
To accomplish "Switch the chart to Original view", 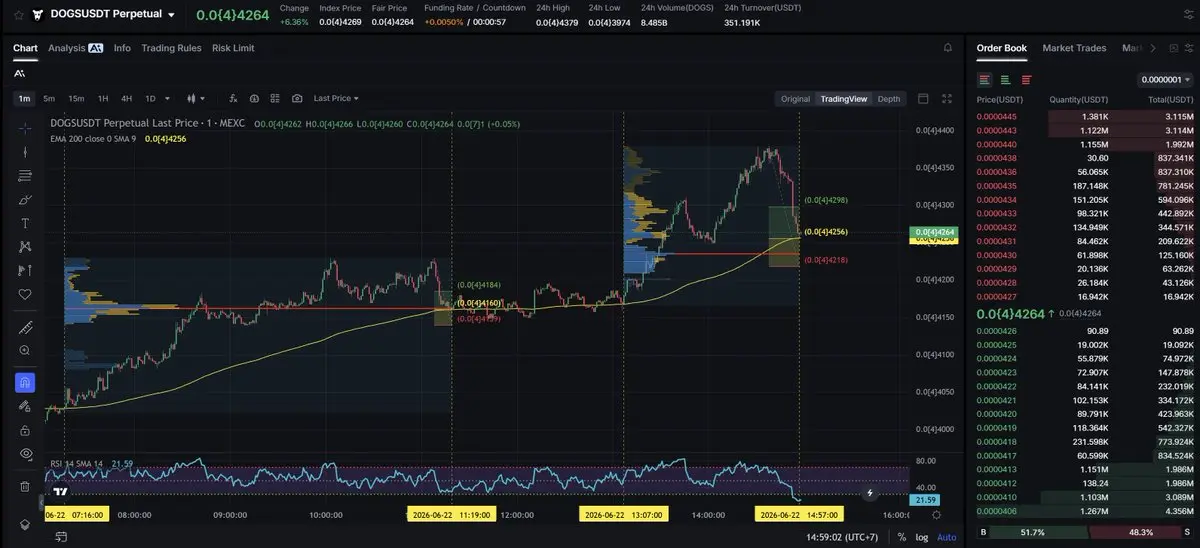I will [795, 99].
